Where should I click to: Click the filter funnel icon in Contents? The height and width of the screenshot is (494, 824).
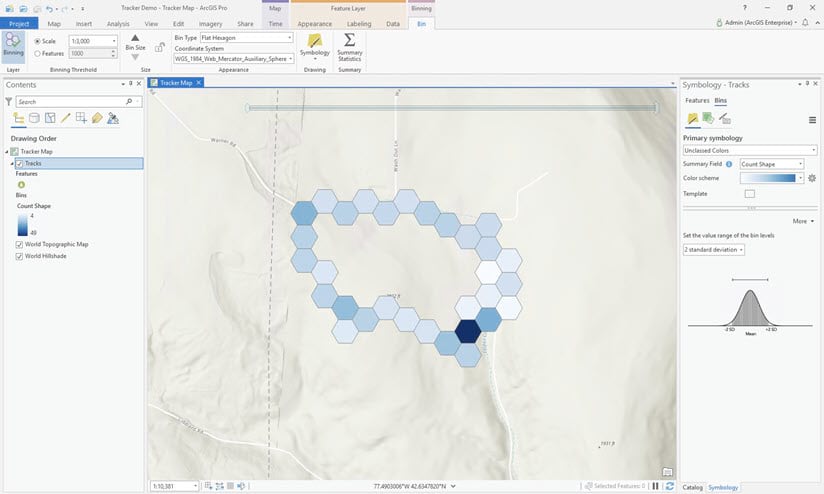[x=8, y=101]
